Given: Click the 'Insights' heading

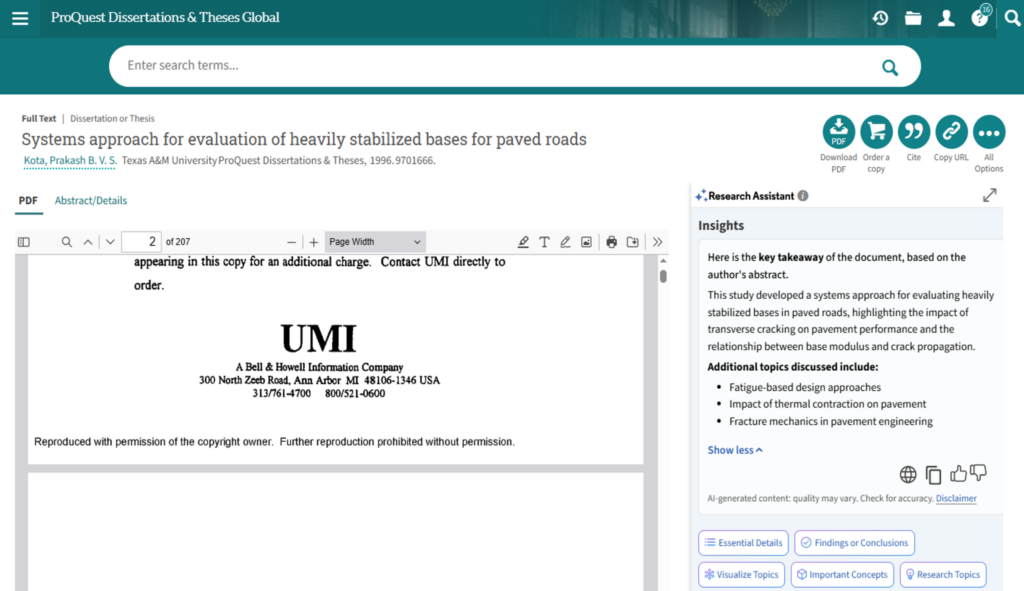Looking at the screenshot, I should pos(721,225).
